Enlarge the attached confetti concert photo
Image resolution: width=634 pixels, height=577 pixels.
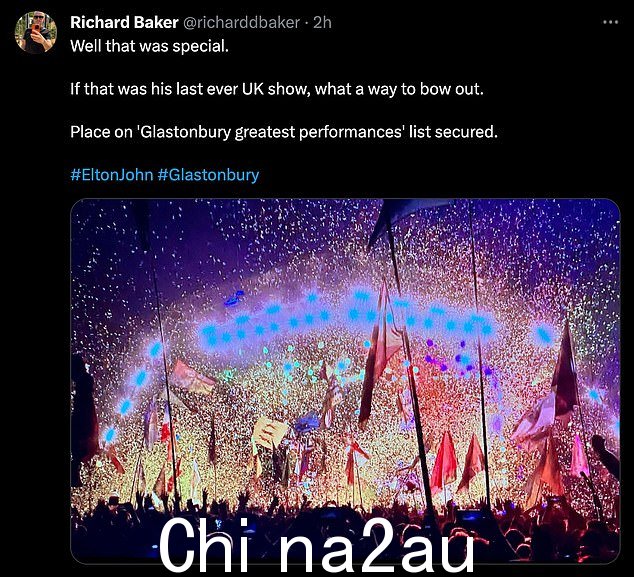[x=345, y=381]
